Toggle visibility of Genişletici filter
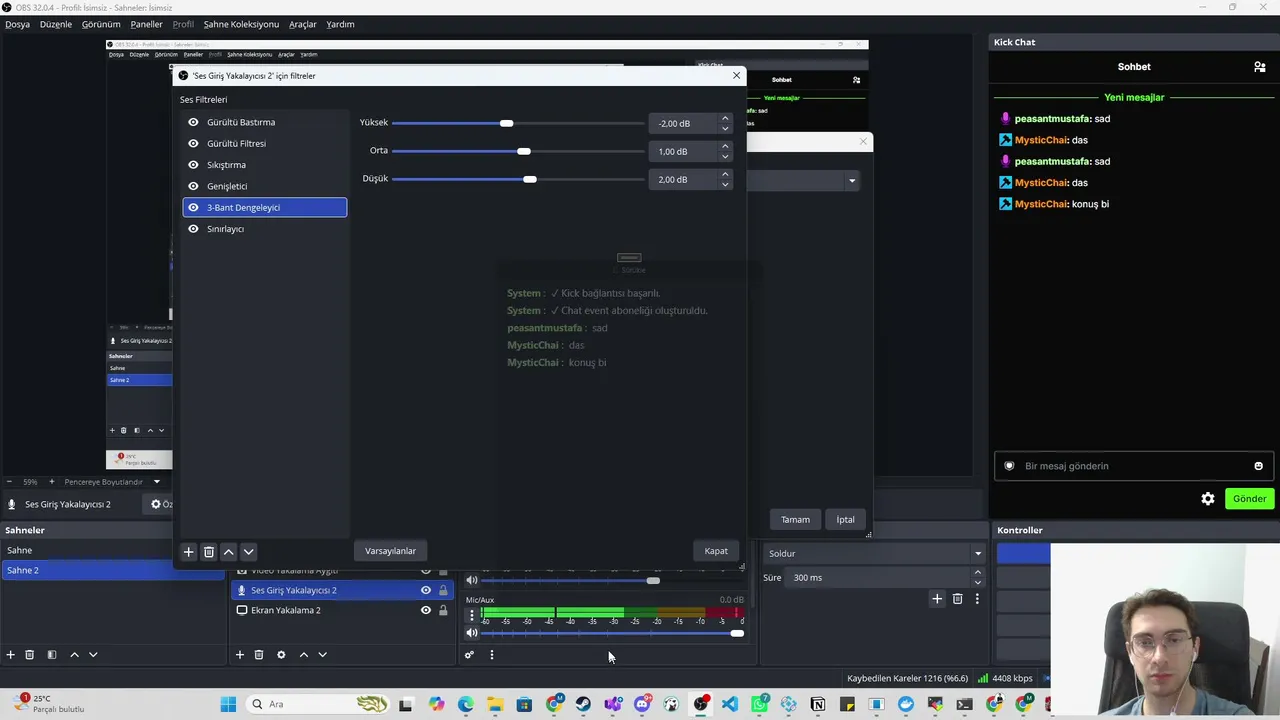Screen dimensions: 1280x720 (194, 186)
